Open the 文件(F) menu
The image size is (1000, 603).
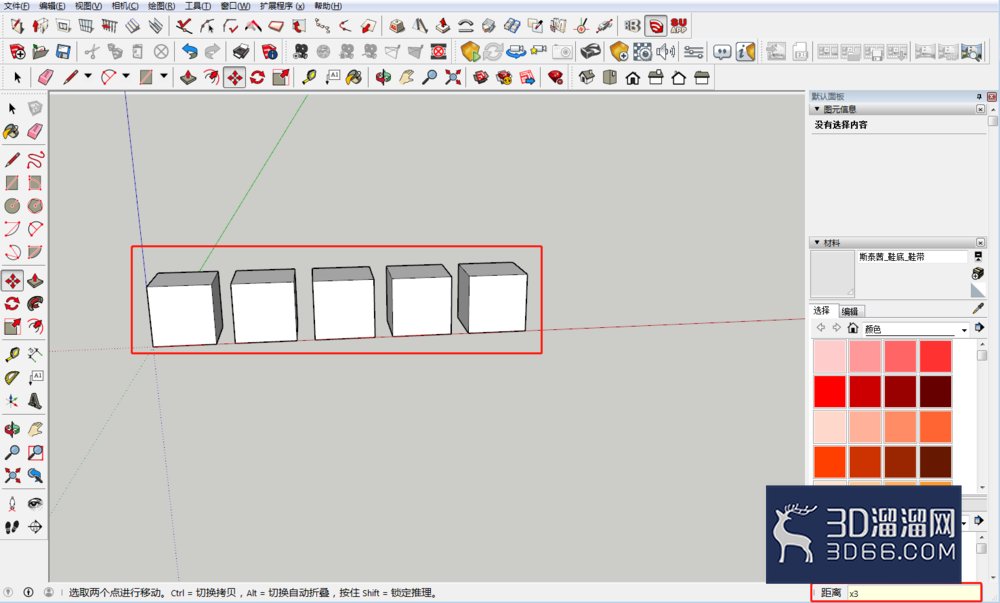click(17, 6)
